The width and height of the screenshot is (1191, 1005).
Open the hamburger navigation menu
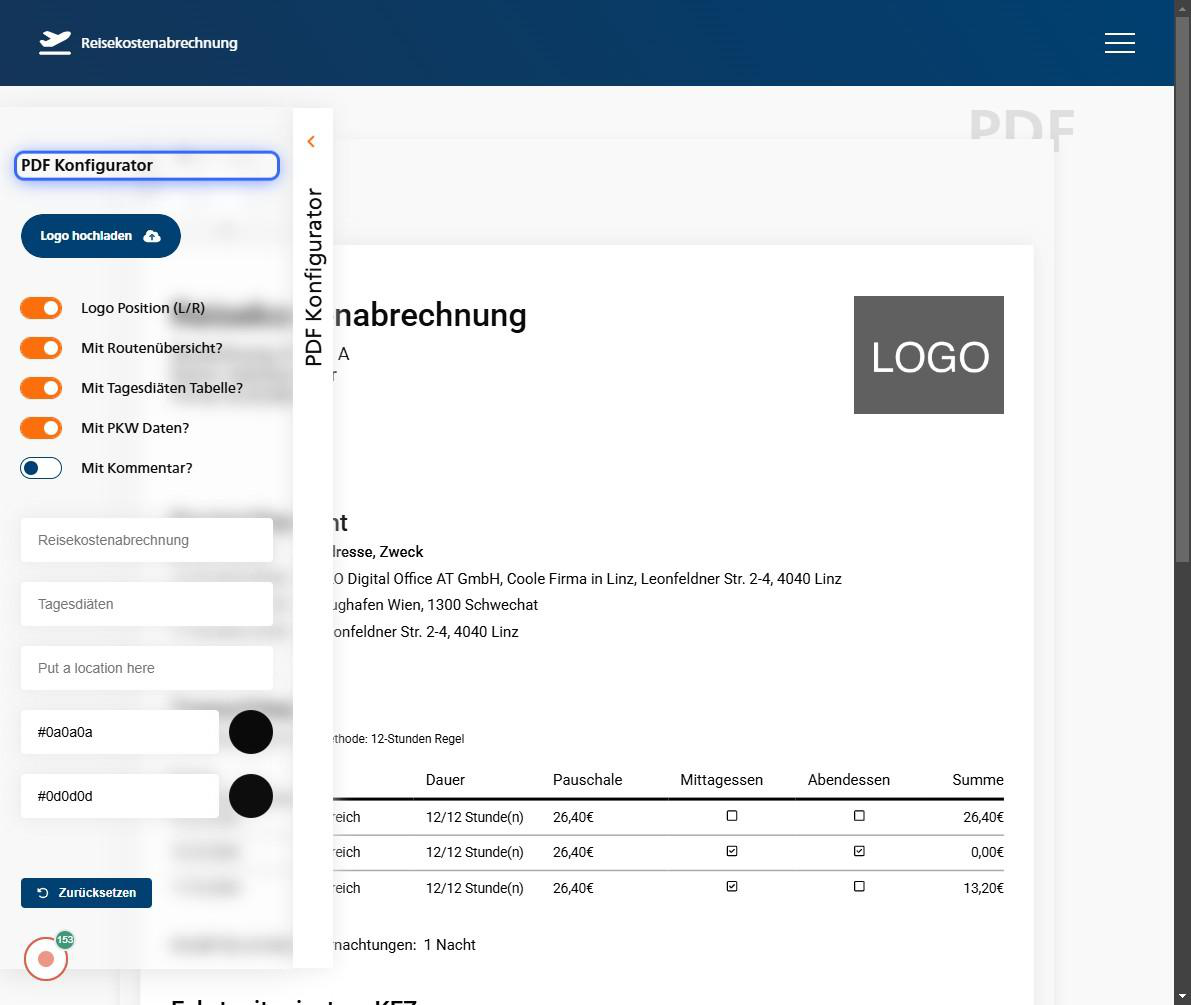click(1119, 43)
